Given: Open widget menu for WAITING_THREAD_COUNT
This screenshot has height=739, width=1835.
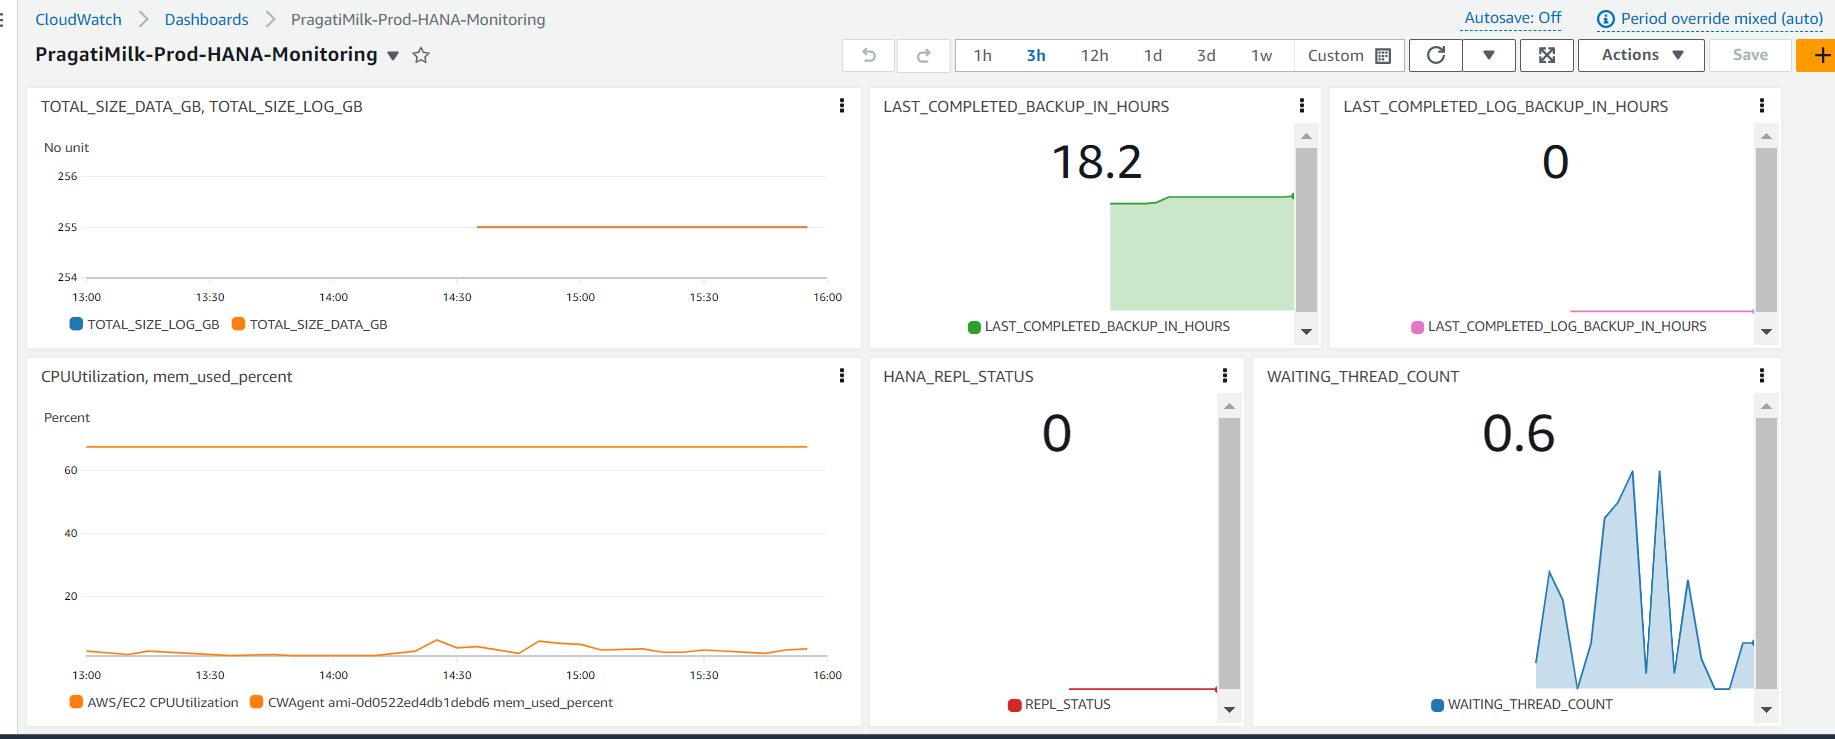Looking at the screenshot, I should coord(1761,376).
